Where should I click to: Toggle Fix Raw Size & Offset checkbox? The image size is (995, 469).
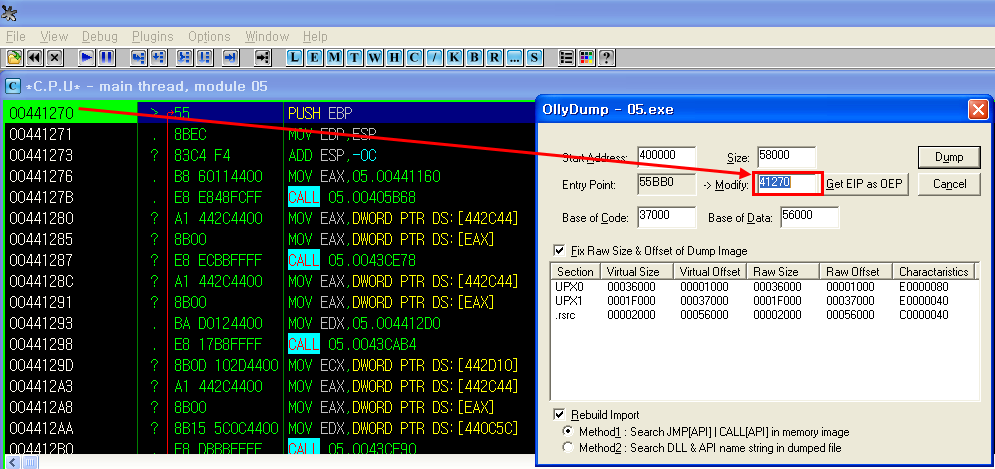click(559, 251)
